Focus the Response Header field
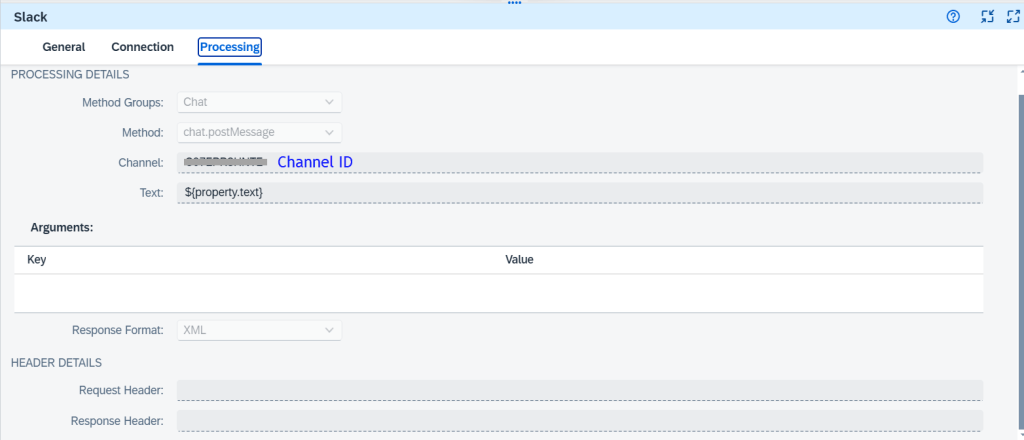 coord(580,420)
